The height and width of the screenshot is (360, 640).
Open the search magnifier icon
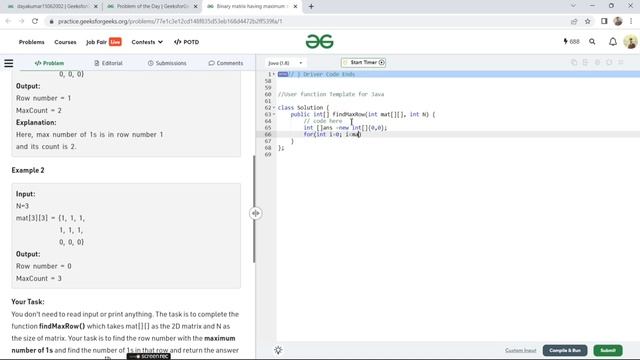coord(592,42)
